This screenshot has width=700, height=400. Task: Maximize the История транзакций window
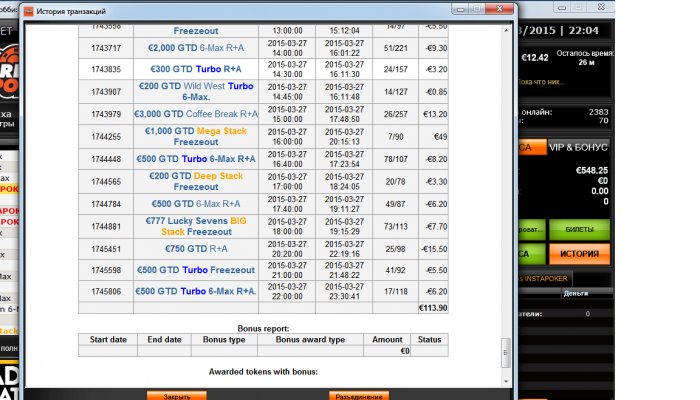click(477, 8)
